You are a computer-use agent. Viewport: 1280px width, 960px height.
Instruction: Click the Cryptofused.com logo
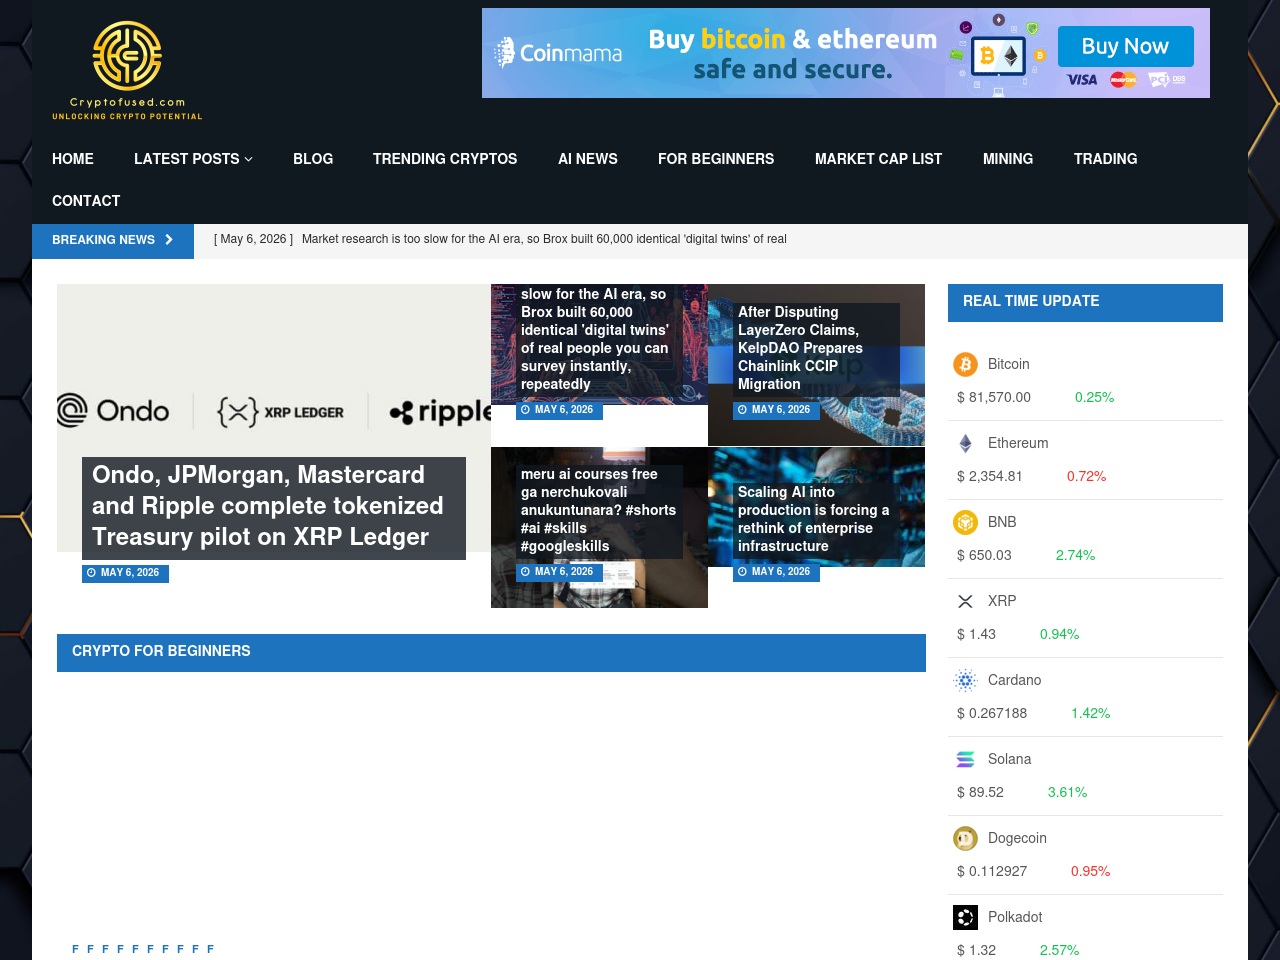tap(127, 70)
